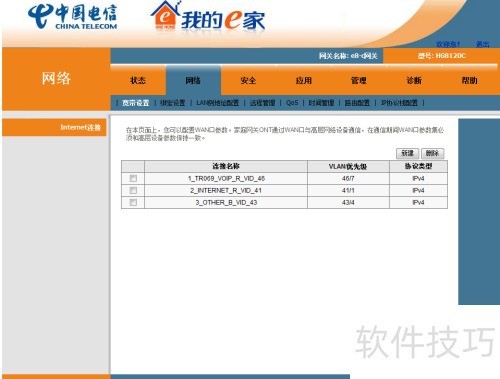Select the 时间管理 submenu item
Viewport: 500px width, 379px height.
(321, 103)
